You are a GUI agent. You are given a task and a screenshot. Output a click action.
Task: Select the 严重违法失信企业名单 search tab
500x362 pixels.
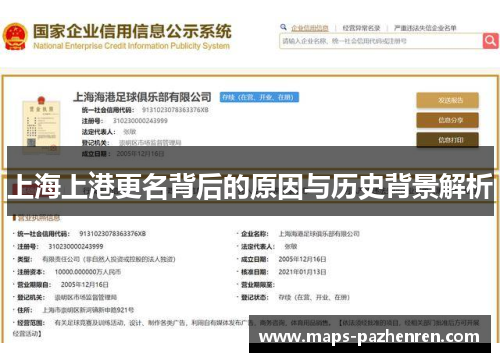(425, 28)
